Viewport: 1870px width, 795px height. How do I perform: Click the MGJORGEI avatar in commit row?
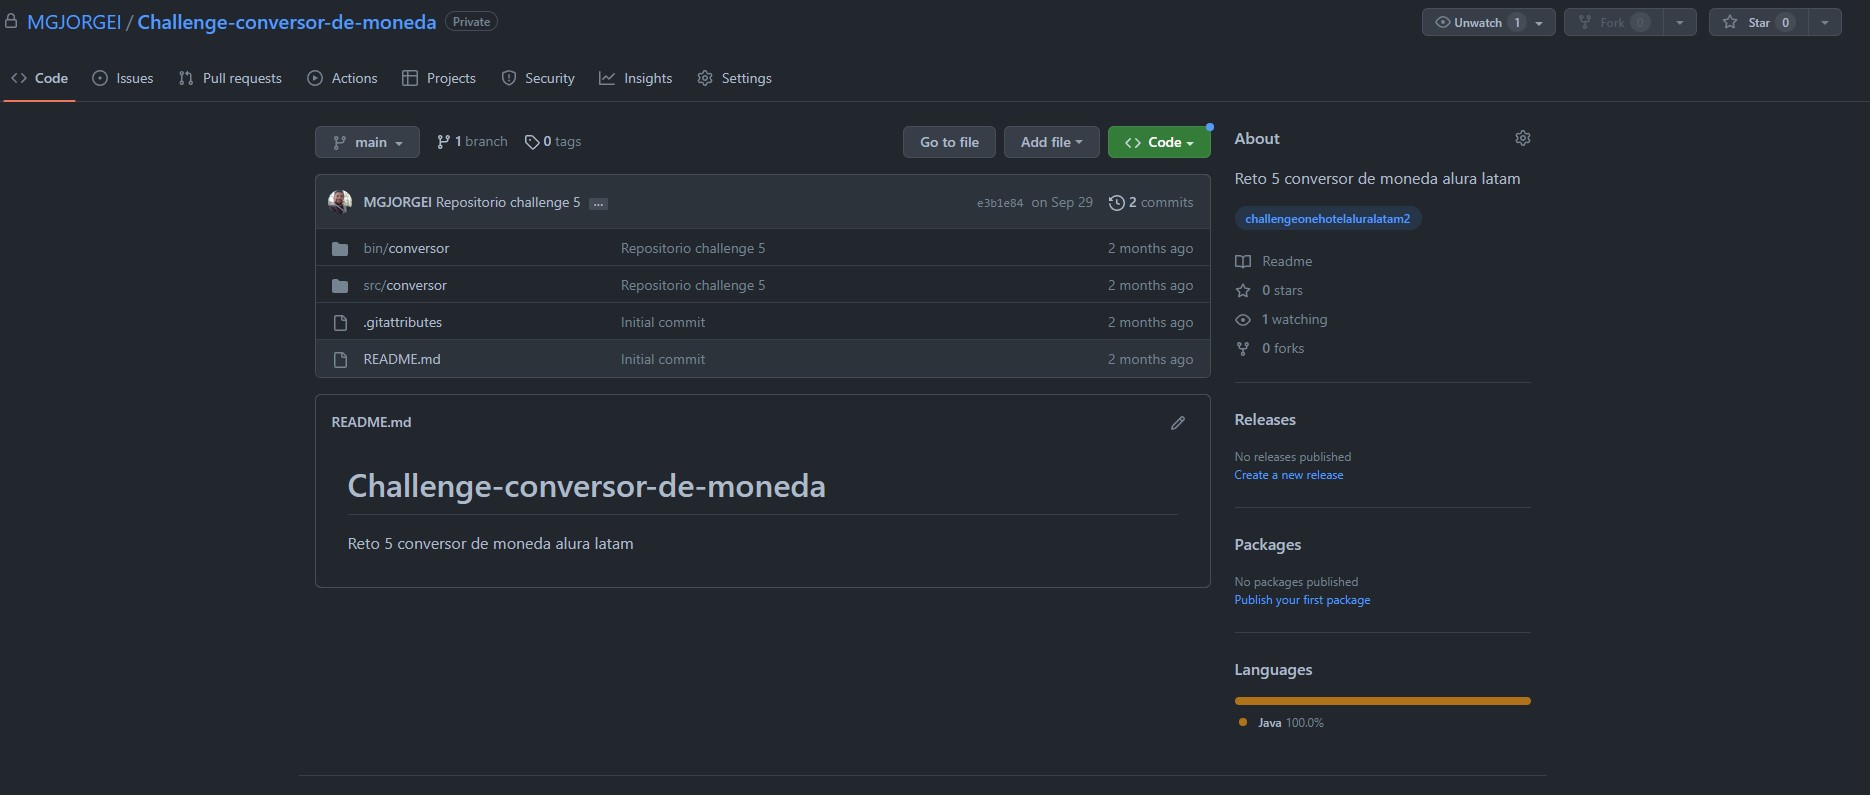[340, 202]
